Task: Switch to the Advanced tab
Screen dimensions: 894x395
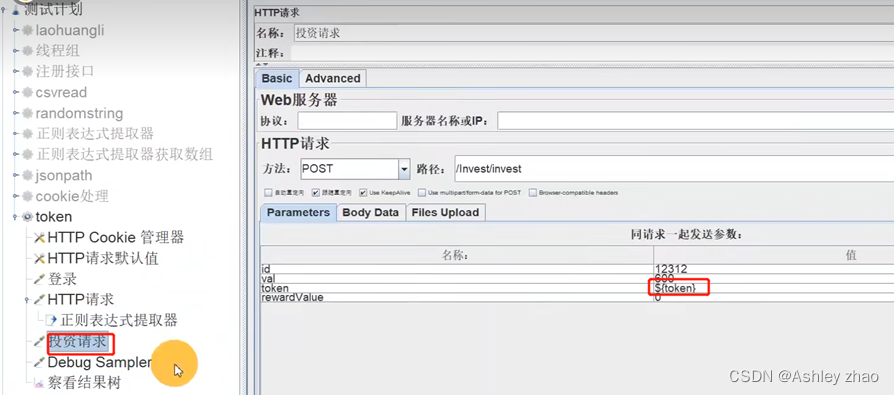Action: pyautogui.click(x=332, y=78)
